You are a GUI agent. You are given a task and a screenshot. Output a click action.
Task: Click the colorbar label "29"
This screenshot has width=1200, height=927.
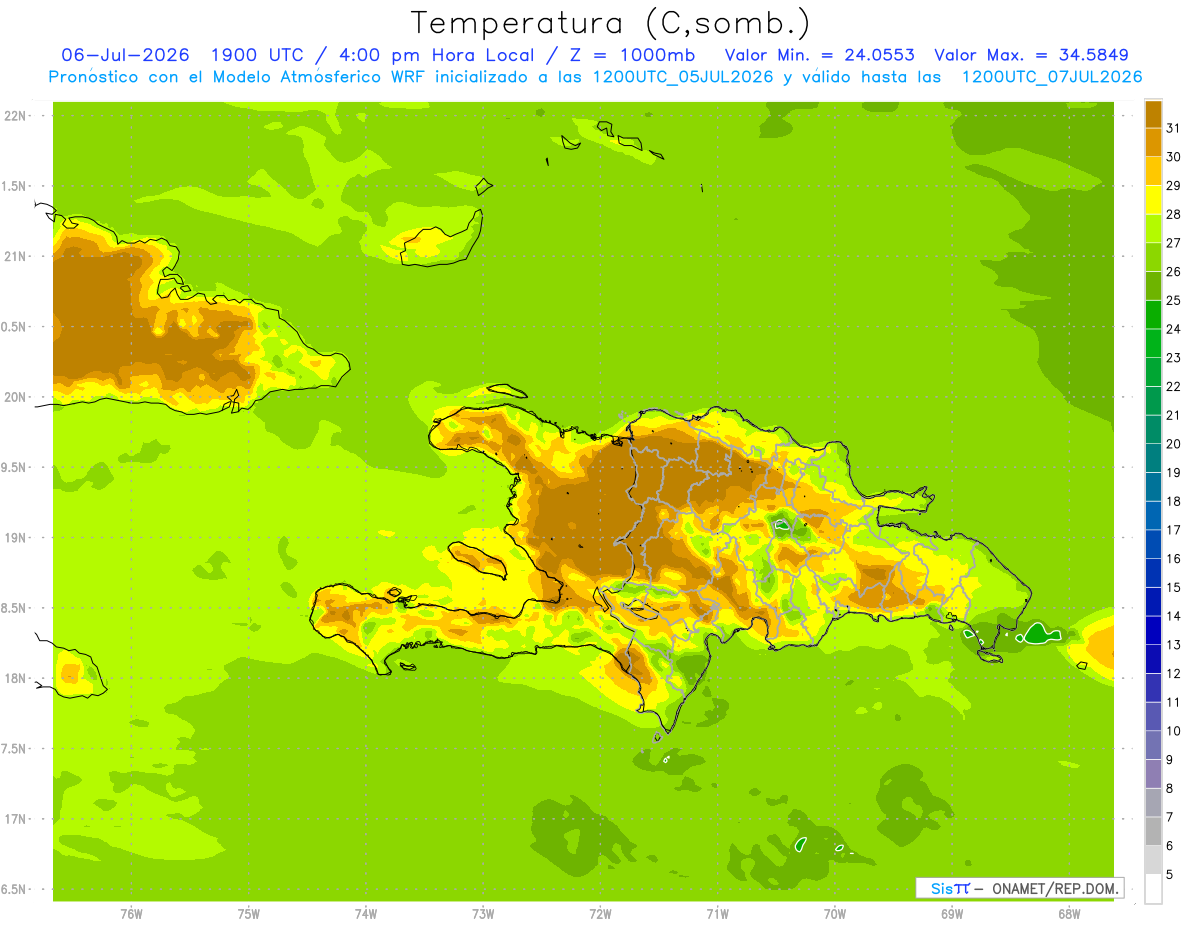tap(1174, 186)
